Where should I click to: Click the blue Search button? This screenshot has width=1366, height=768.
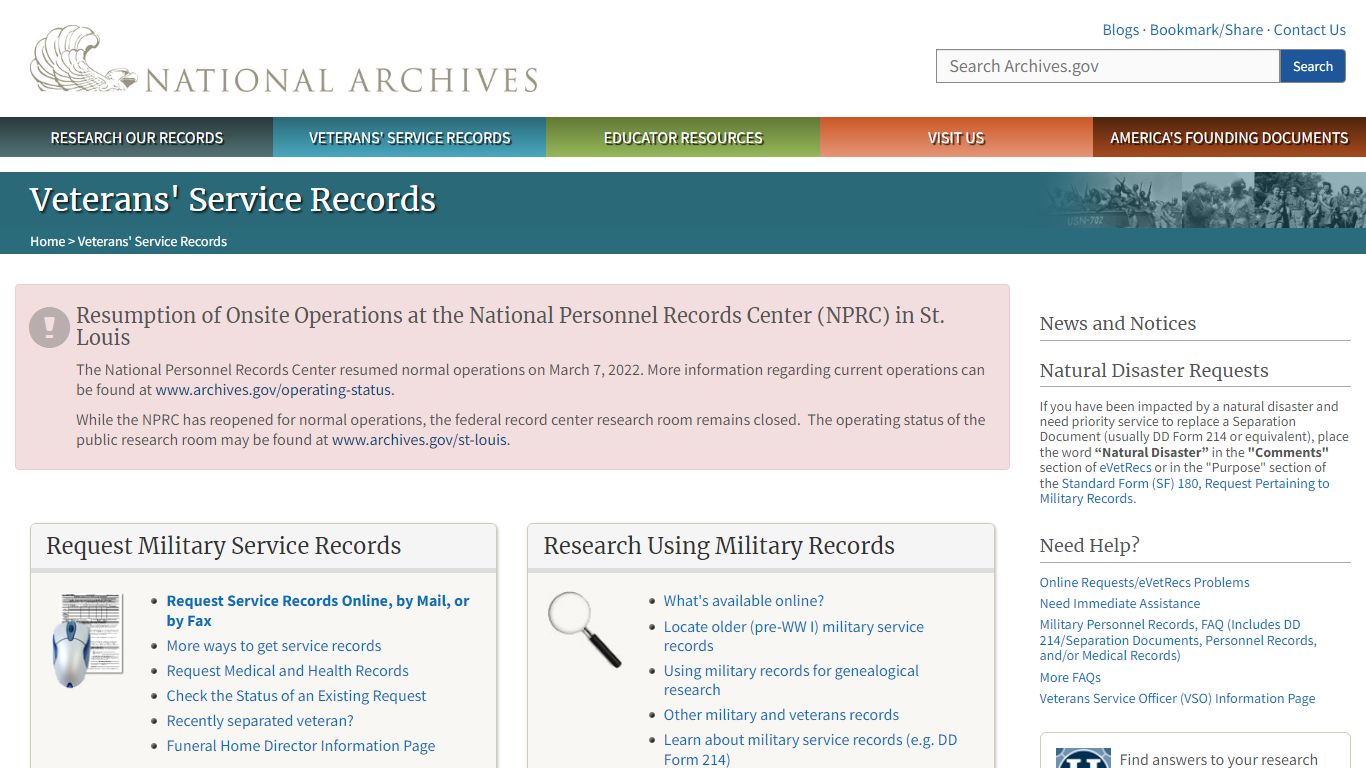pos(1313,66)
